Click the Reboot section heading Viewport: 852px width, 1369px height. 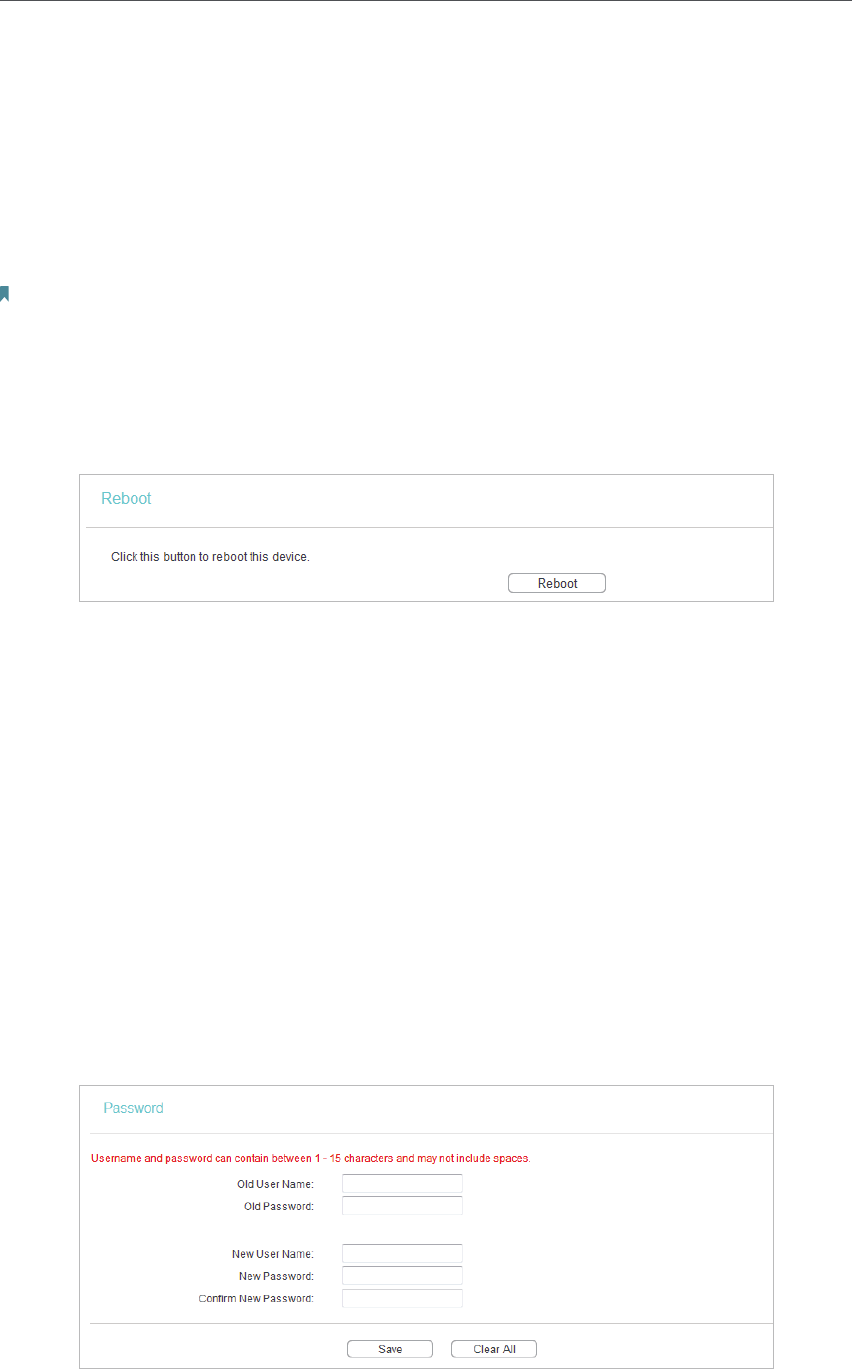[x=126, y=498]
